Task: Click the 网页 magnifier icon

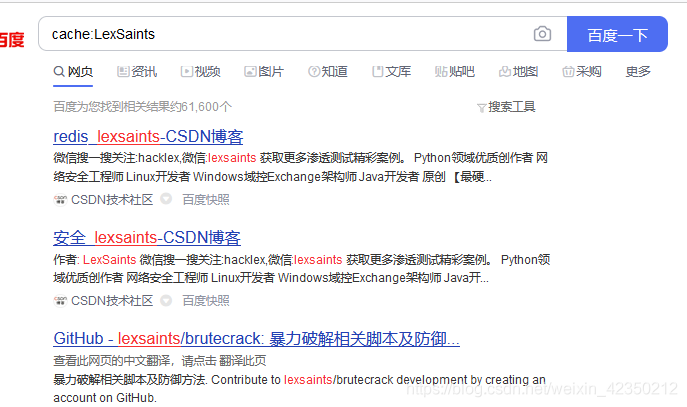Action: (x=59, y=71)
